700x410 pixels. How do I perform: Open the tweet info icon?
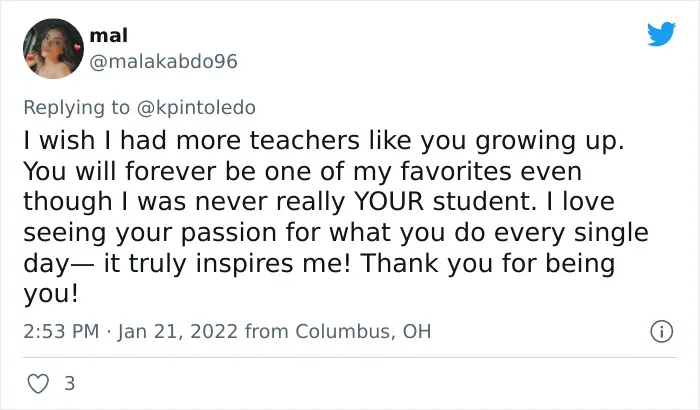coord(661,332)
